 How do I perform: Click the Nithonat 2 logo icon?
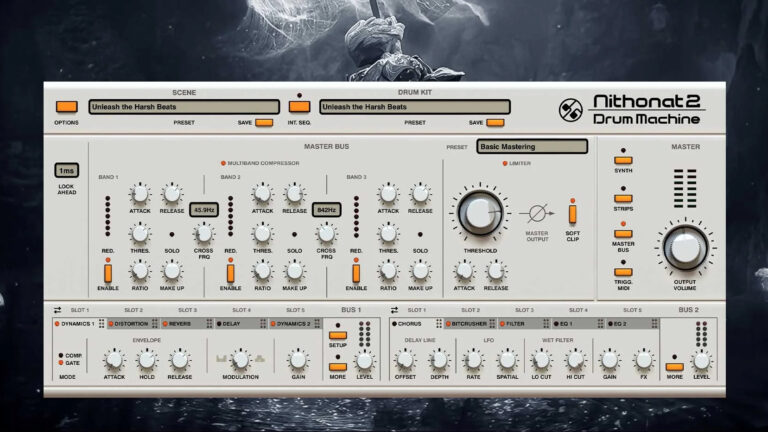coord(571,110)
